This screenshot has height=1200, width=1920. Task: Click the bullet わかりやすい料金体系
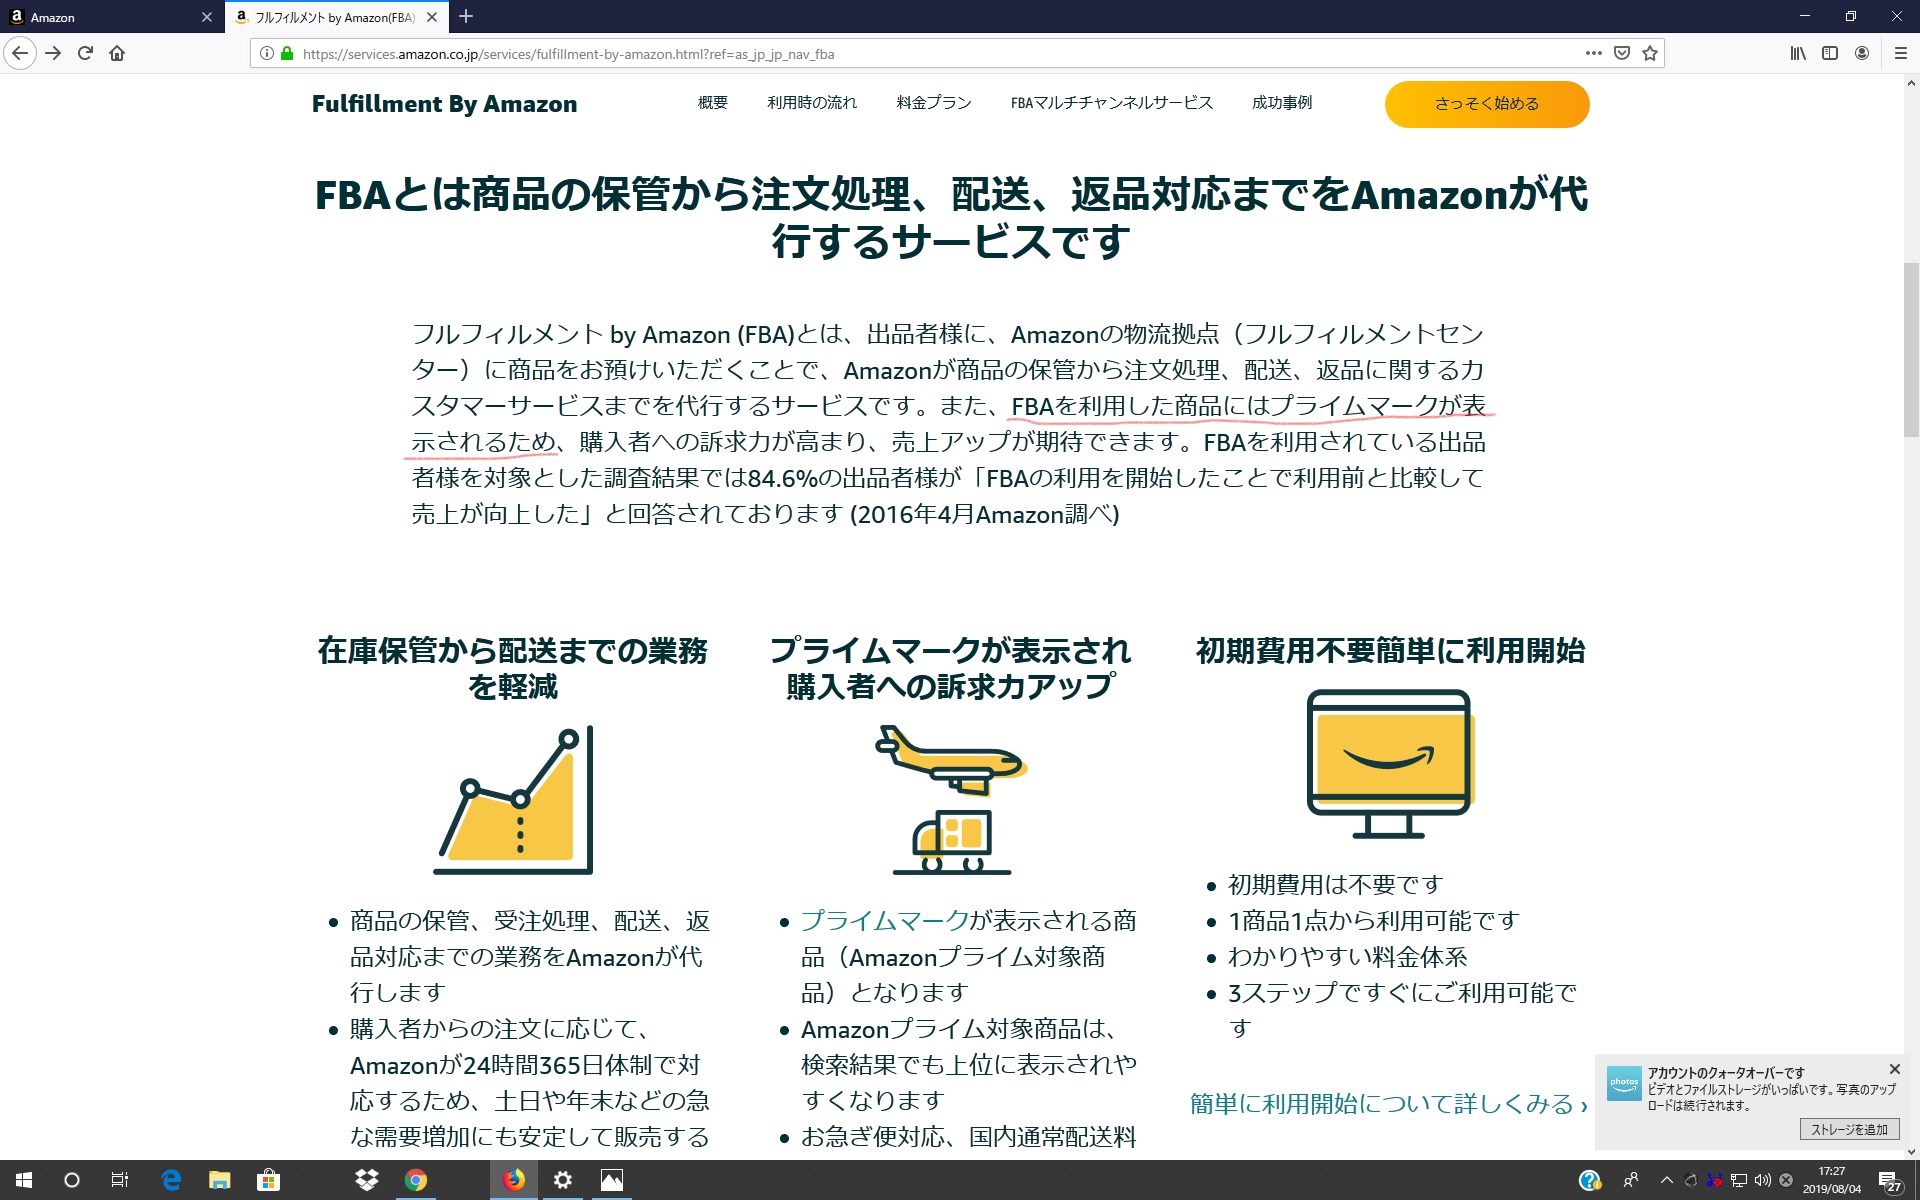[x=1348, y=957]
